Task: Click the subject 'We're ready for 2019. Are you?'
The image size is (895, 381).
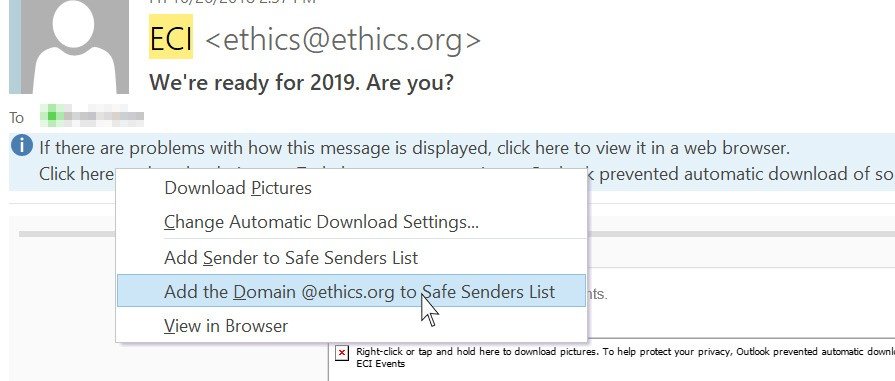Action: (x=301, y=83)
